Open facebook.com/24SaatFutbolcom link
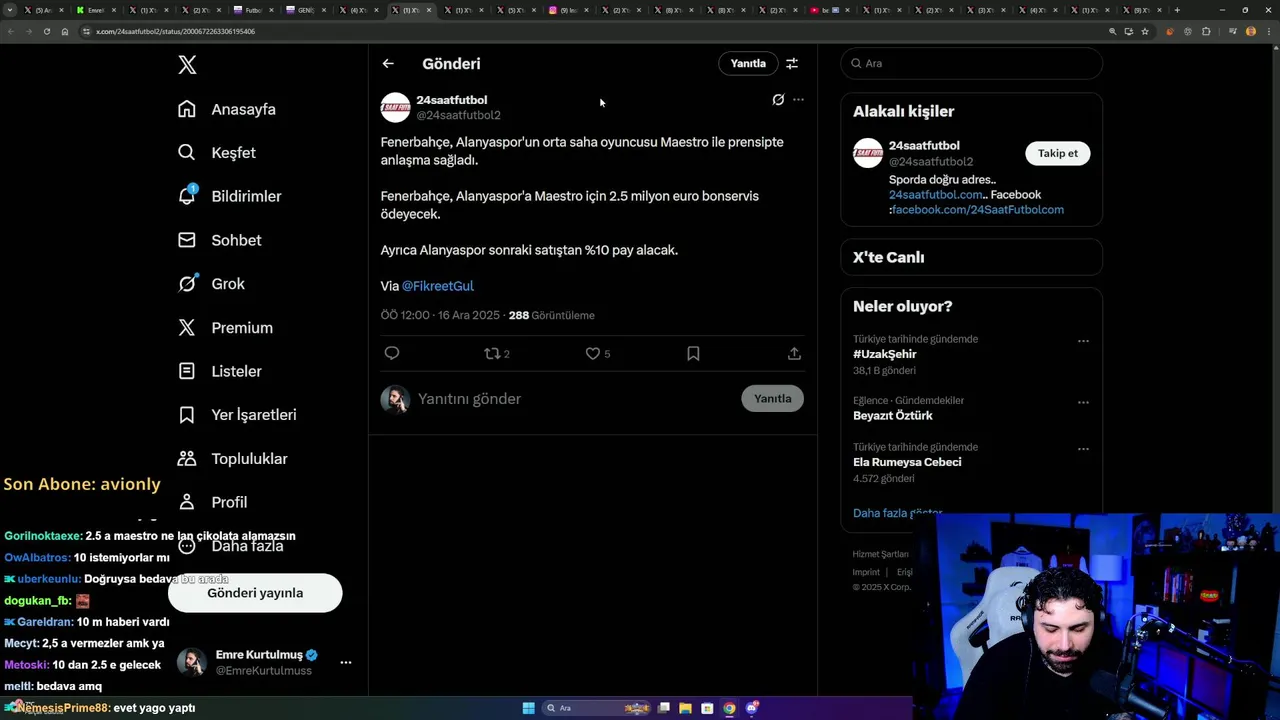Image resolution: width=1280 pixels, height=720 pixels. (x=978, y=210)
